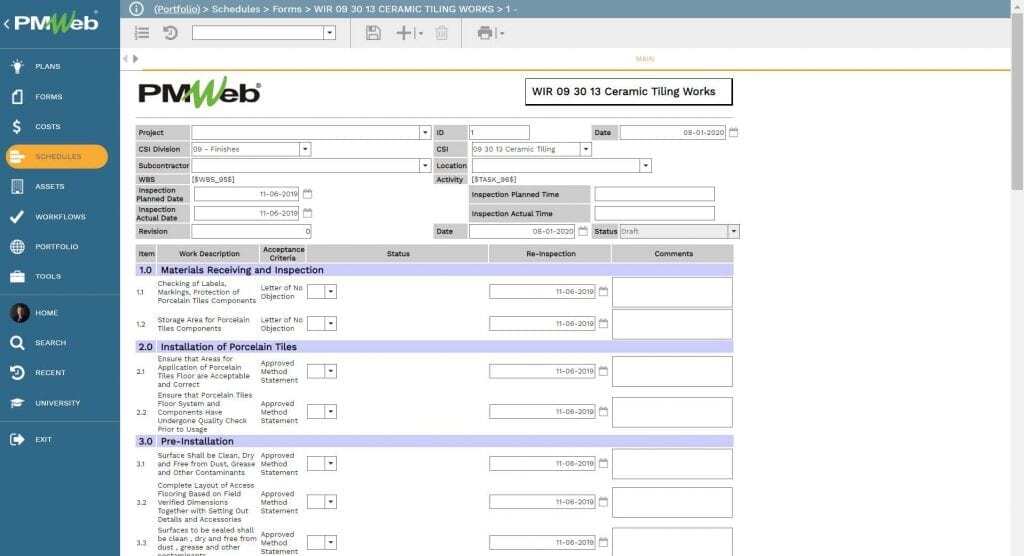Click the history toolbar icon

point(170,33)
